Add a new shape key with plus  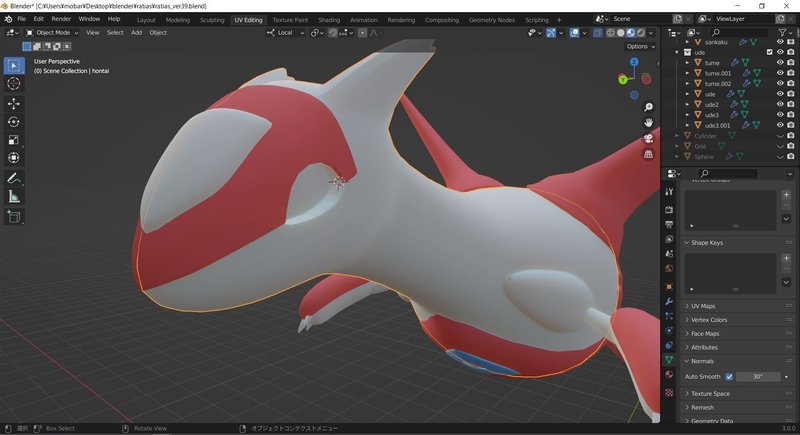786,259
